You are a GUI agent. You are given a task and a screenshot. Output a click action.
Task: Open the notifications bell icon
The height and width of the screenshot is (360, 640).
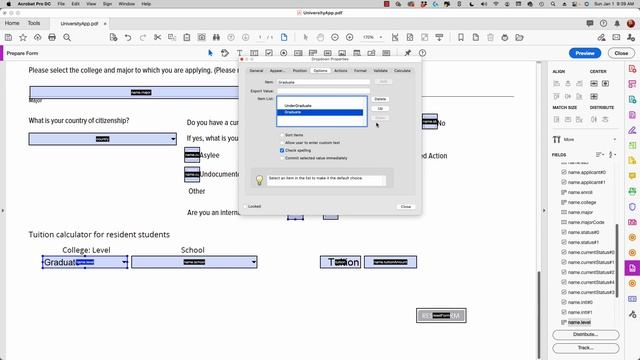tap(617, 24)
